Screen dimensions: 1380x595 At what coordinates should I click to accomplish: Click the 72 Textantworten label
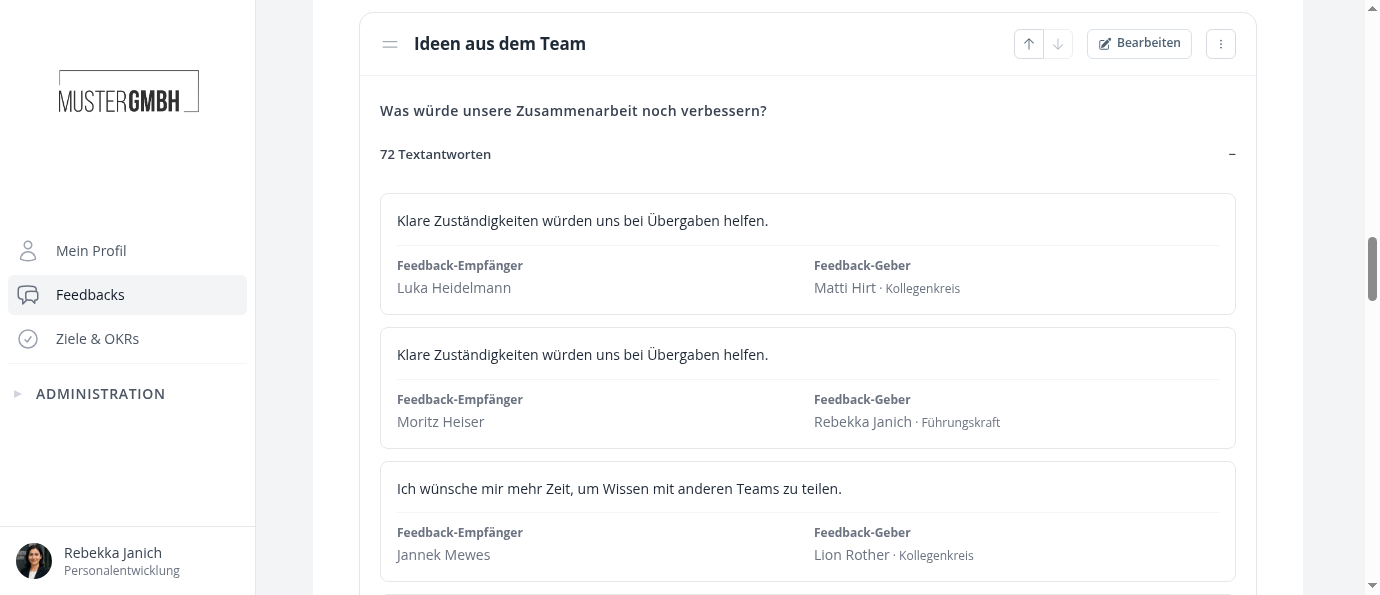coord(435,155)
